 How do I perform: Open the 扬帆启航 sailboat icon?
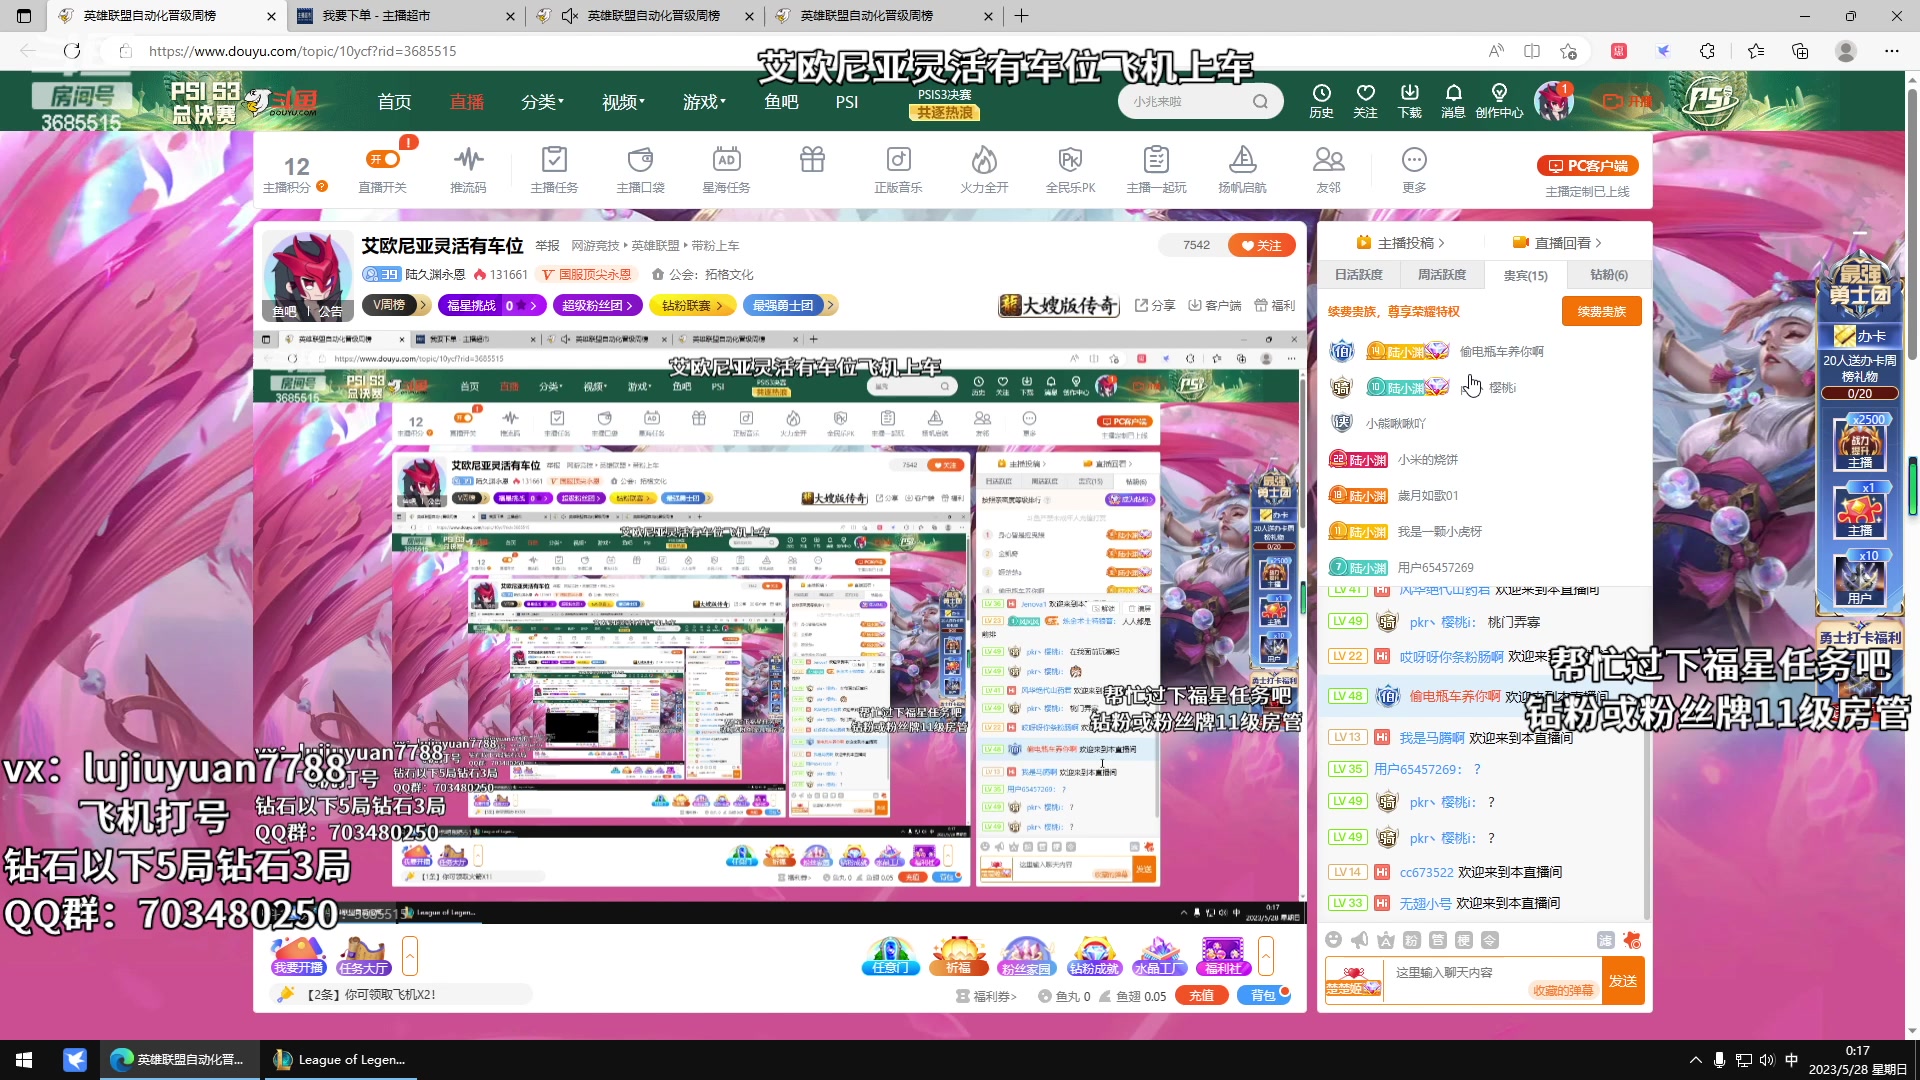(1242, 169)
